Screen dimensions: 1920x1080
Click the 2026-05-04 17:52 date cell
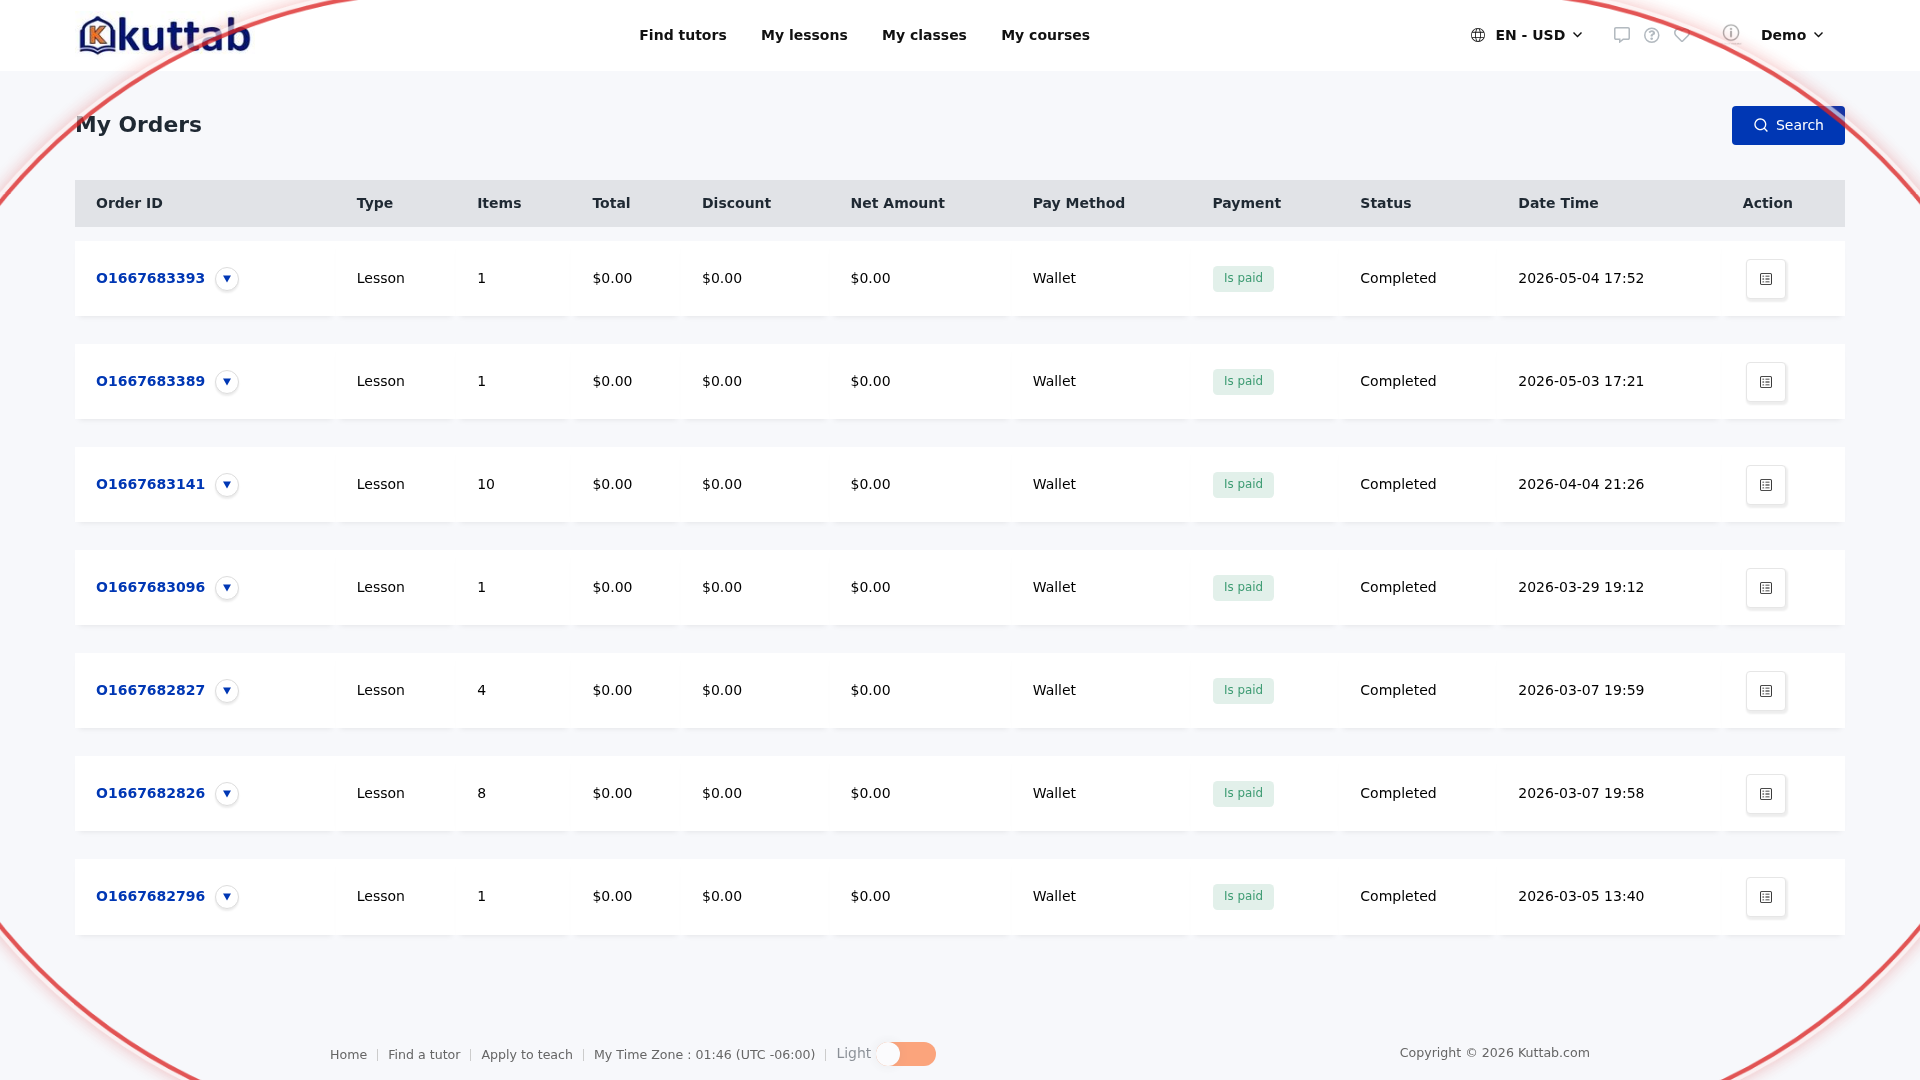1581,278
